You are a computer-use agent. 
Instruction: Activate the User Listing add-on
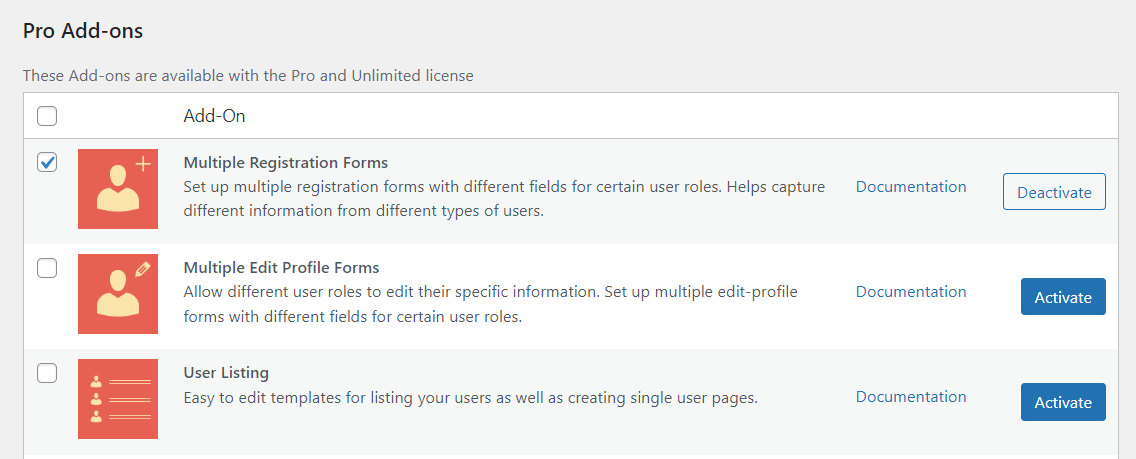coord(1063,402)
